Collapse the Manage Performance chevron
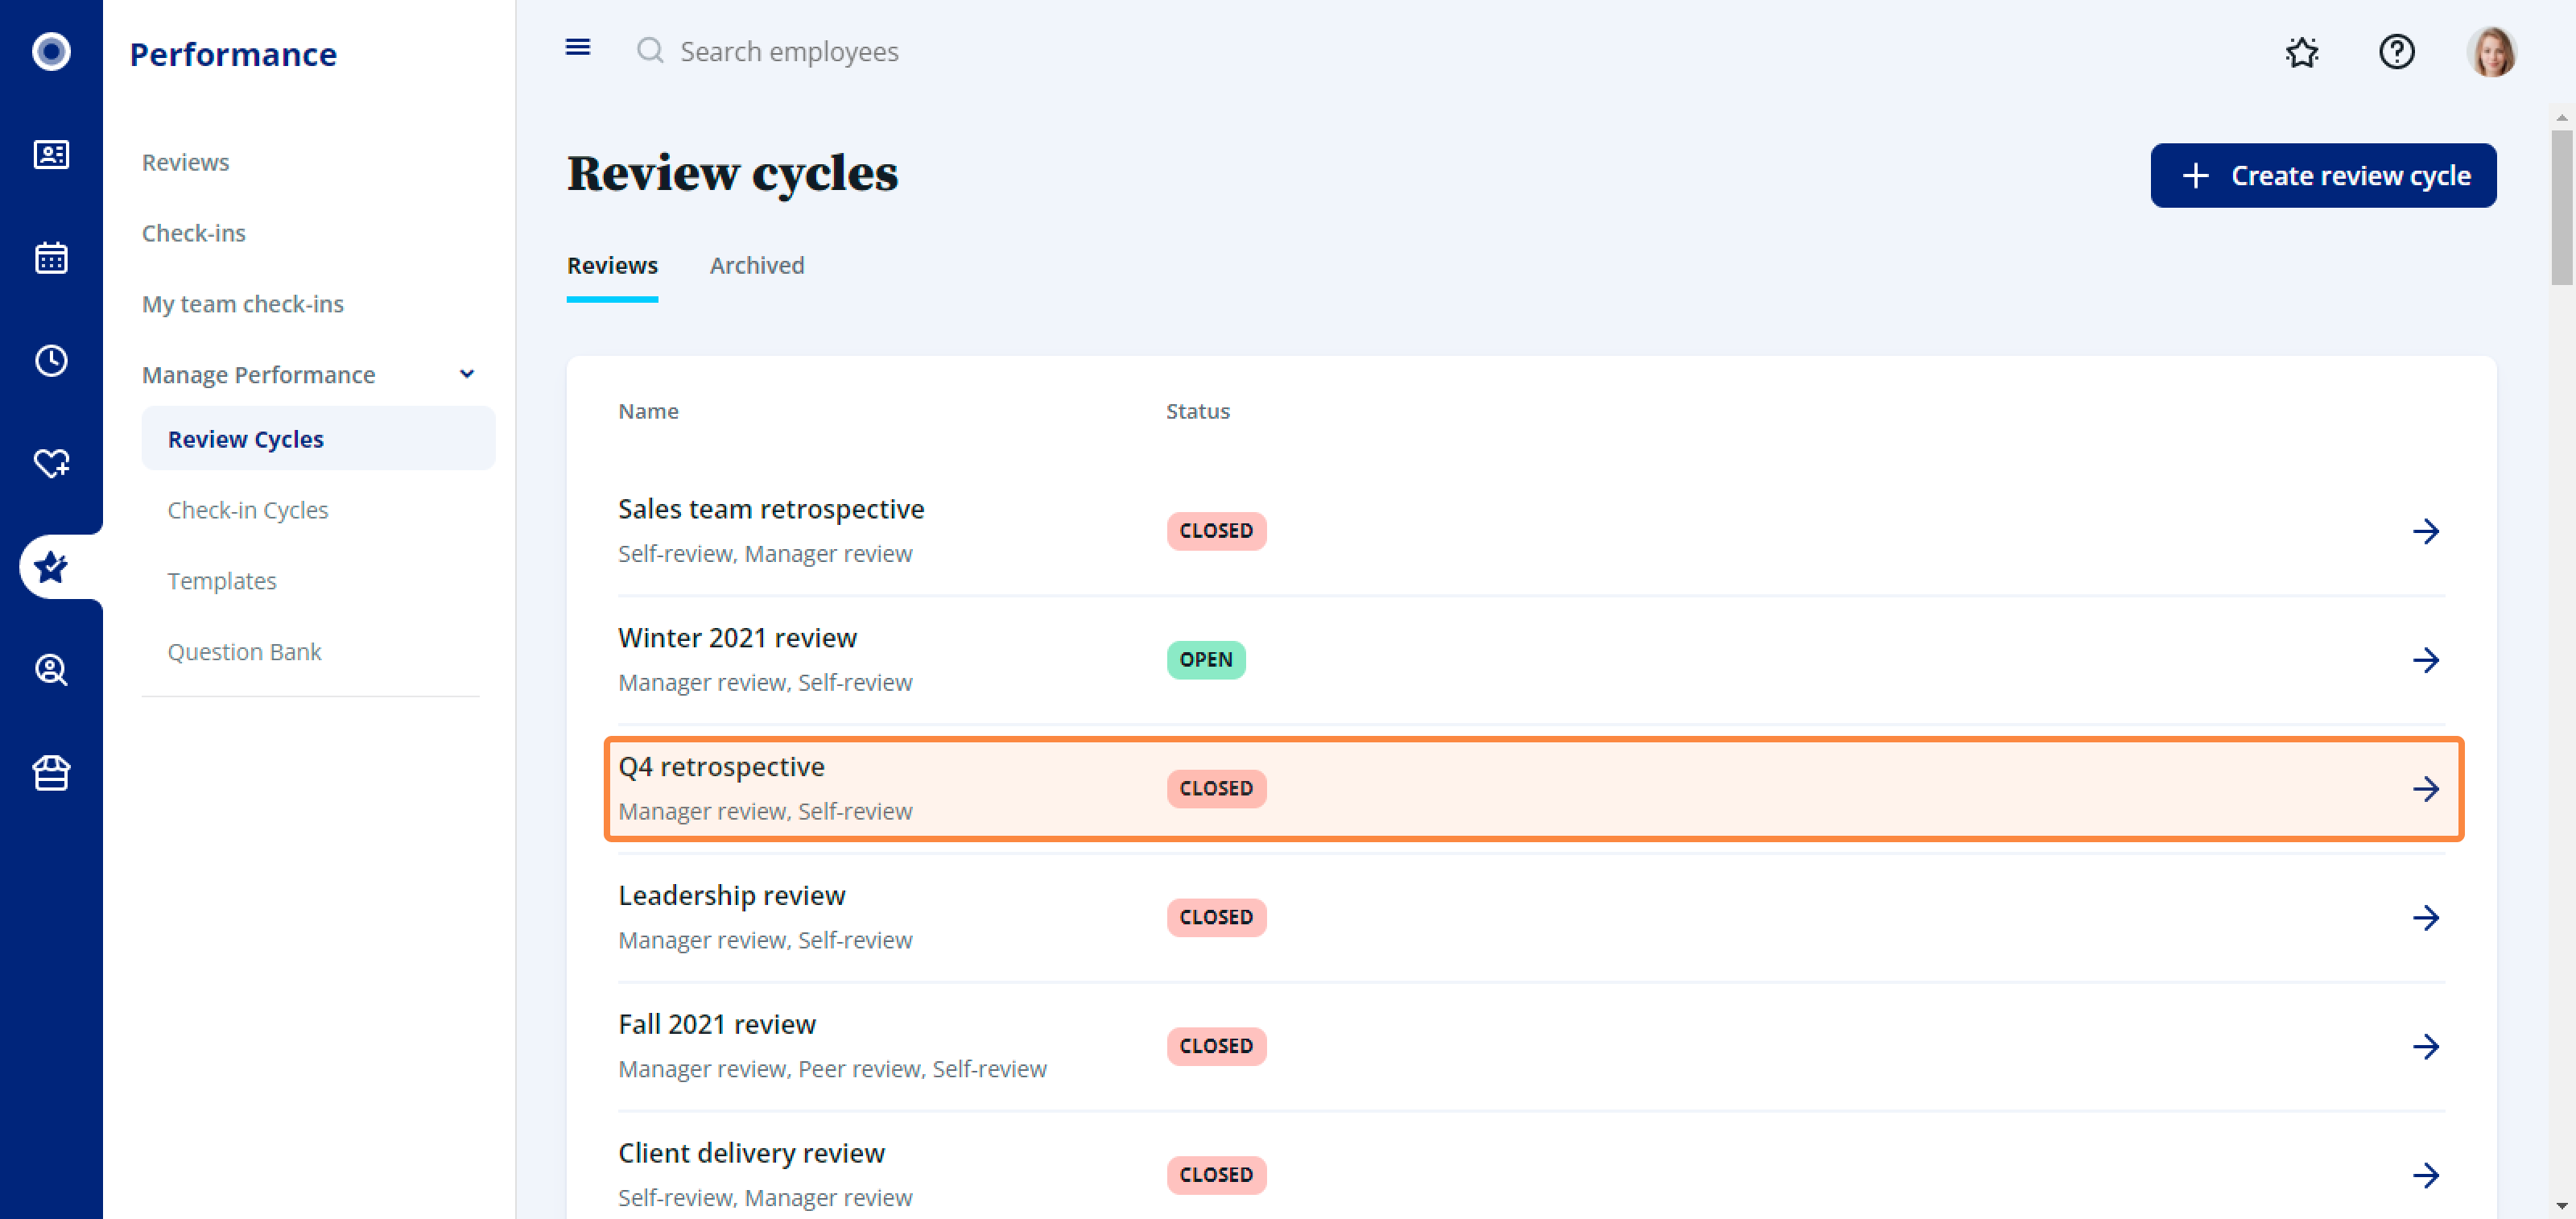2576x1219 pixels. (467, 374)
